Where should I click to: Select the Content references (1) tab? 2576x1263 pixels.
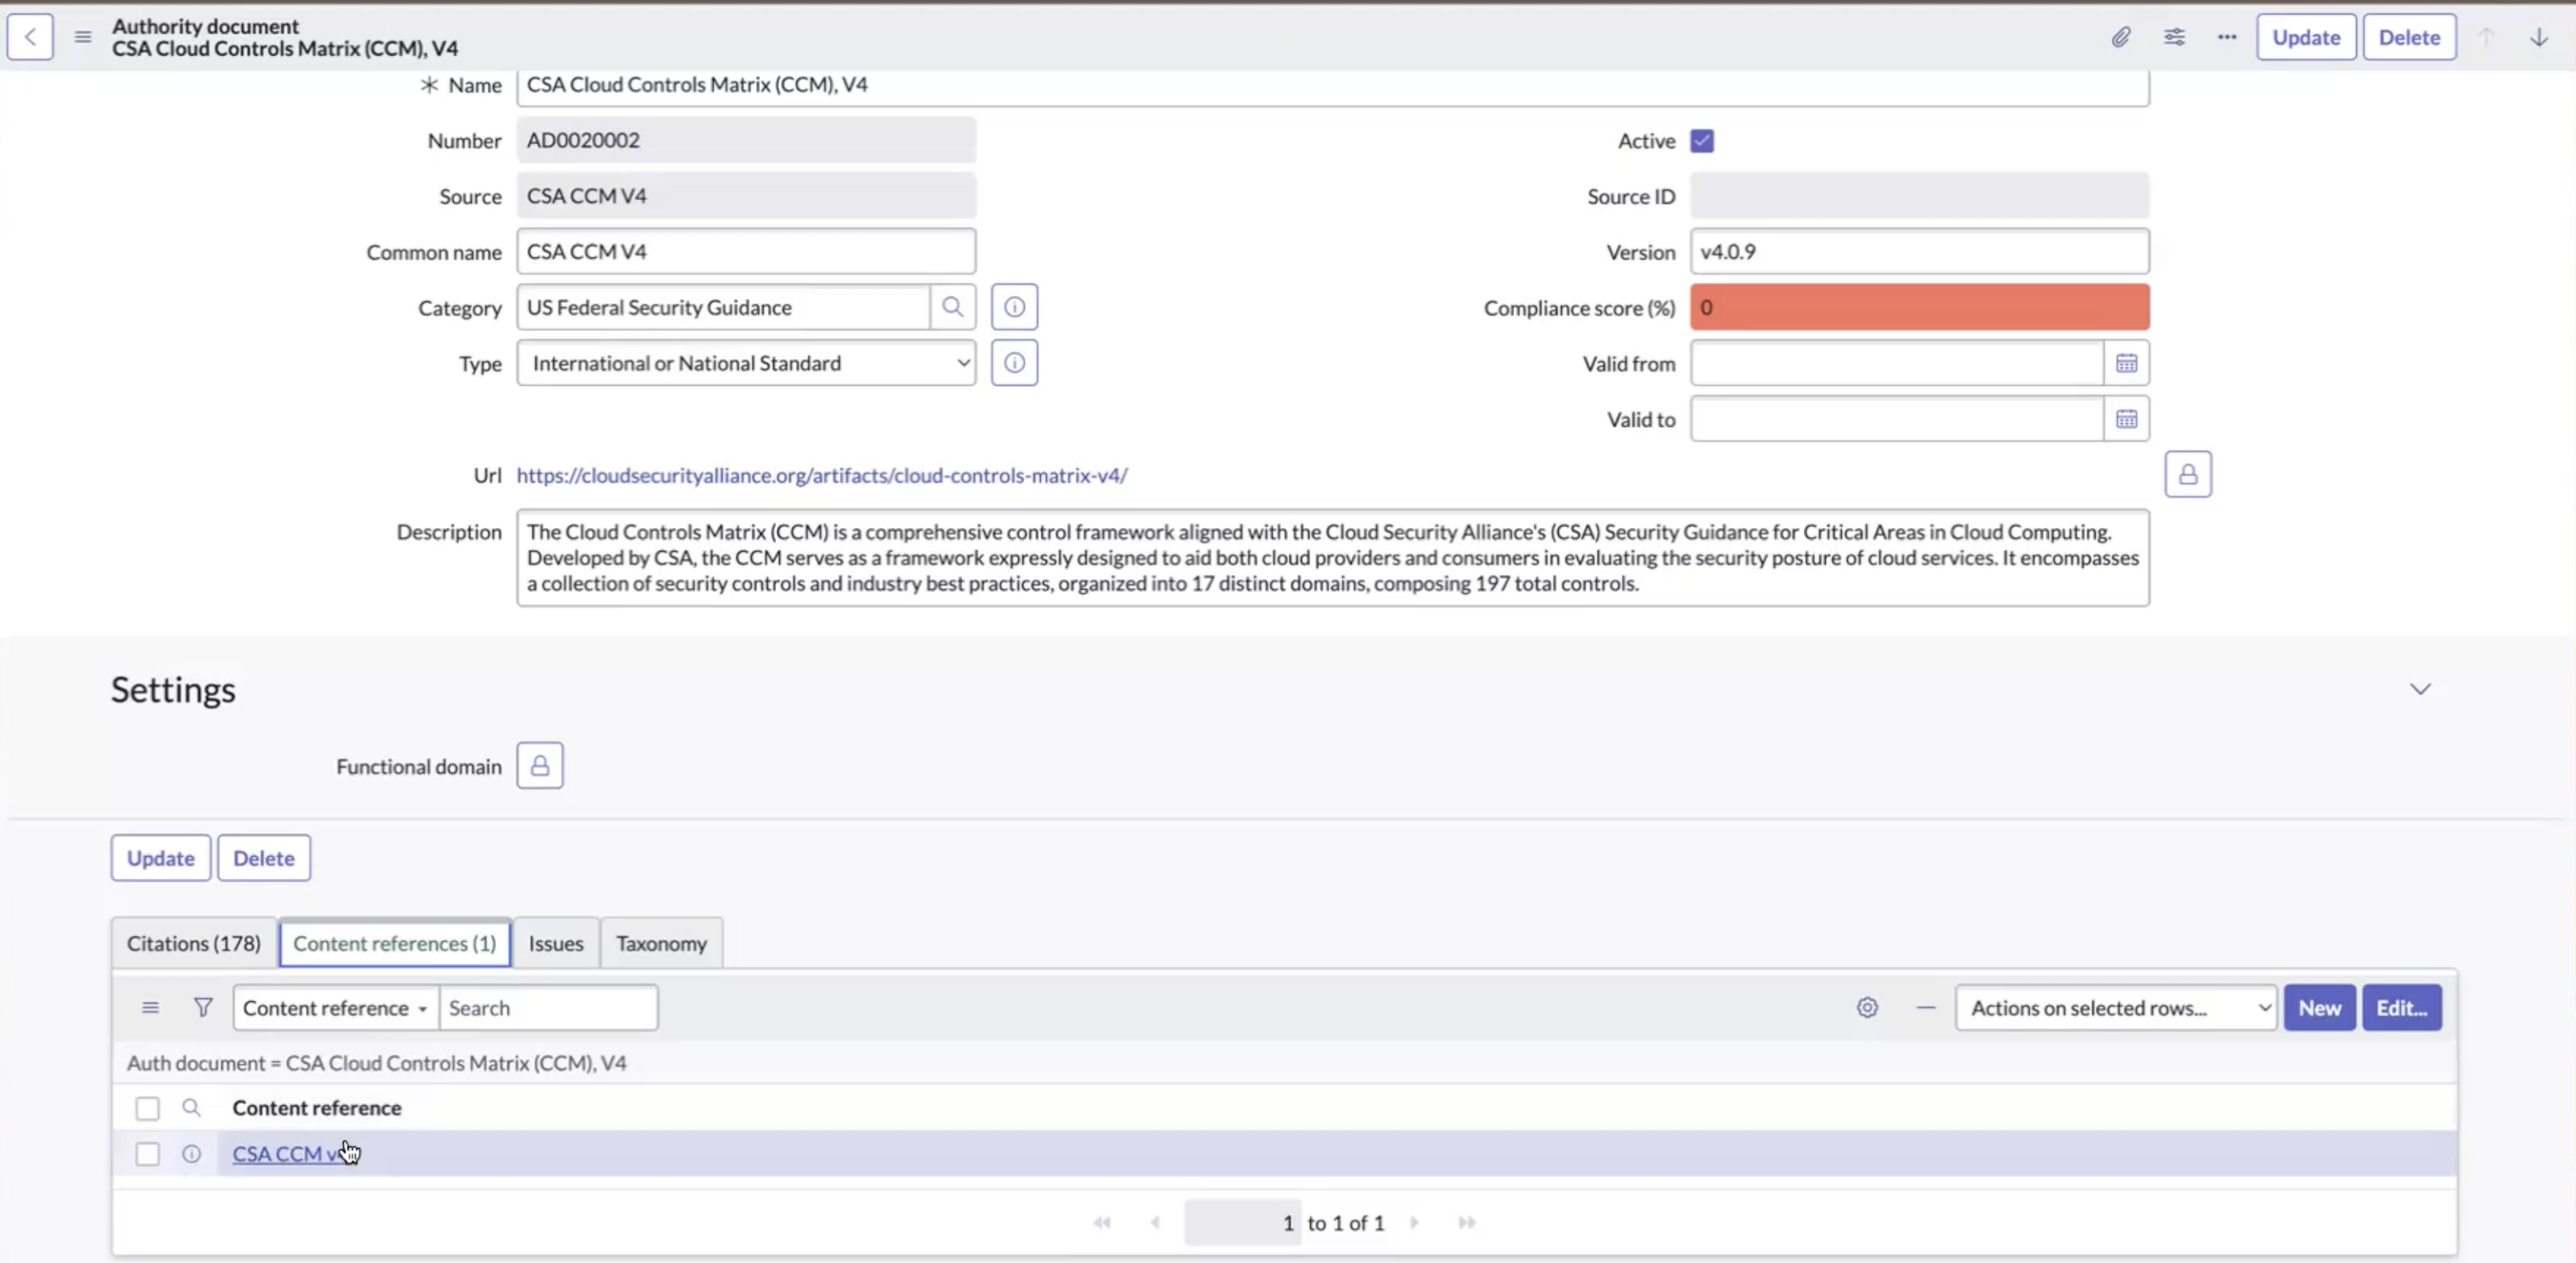[395, 943]
